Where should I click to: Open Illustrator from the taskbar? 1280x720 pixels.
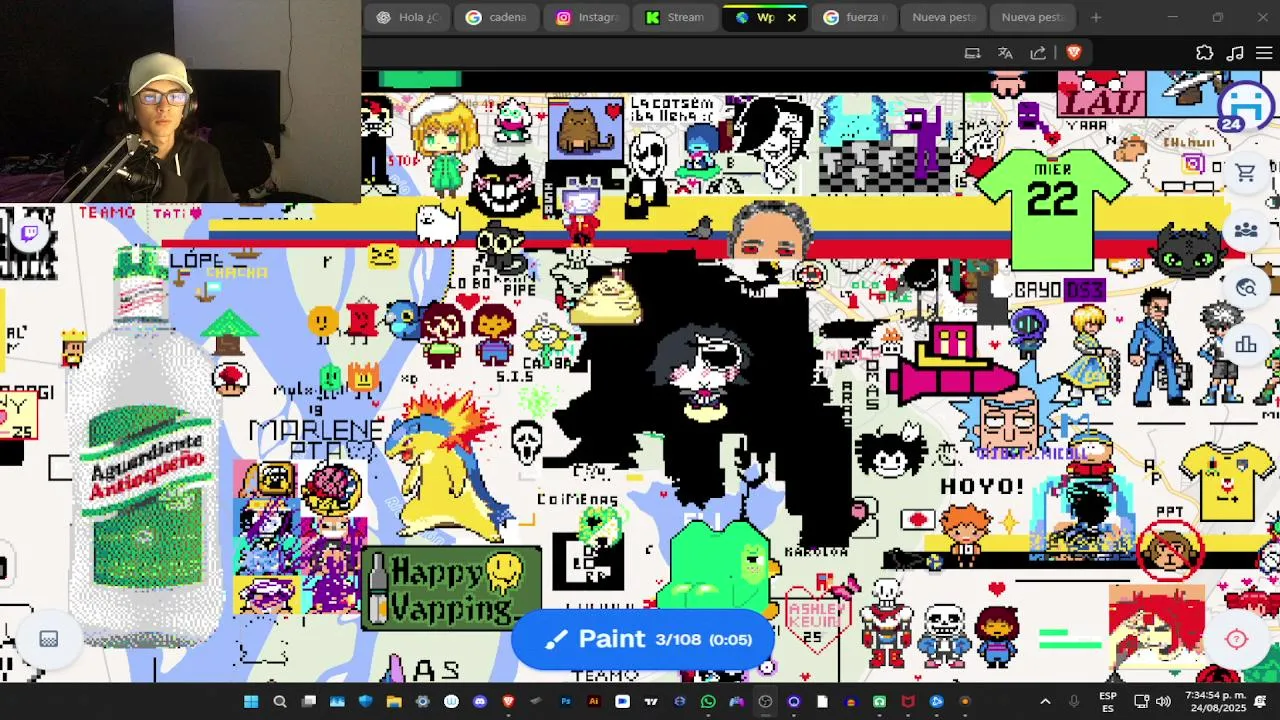point(594,701)
